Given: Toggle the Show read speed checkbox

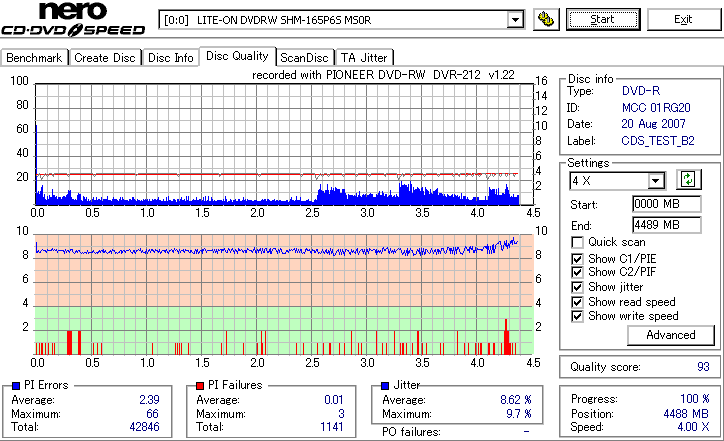Looking at the screenshot, I should (x=577, y=302).
